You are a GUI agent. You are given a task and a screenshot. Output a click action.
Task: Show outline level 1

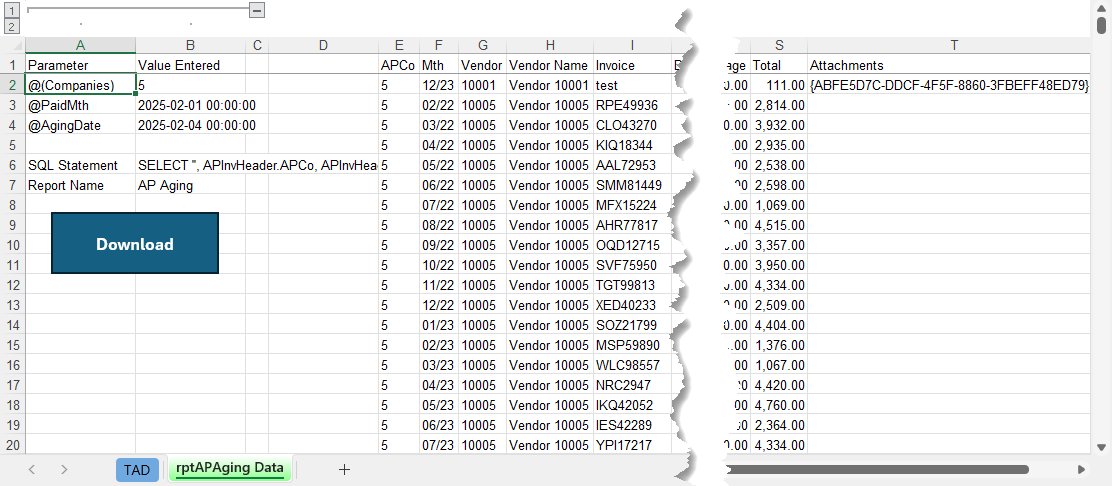pyautogui.click(x=11, y=10)
